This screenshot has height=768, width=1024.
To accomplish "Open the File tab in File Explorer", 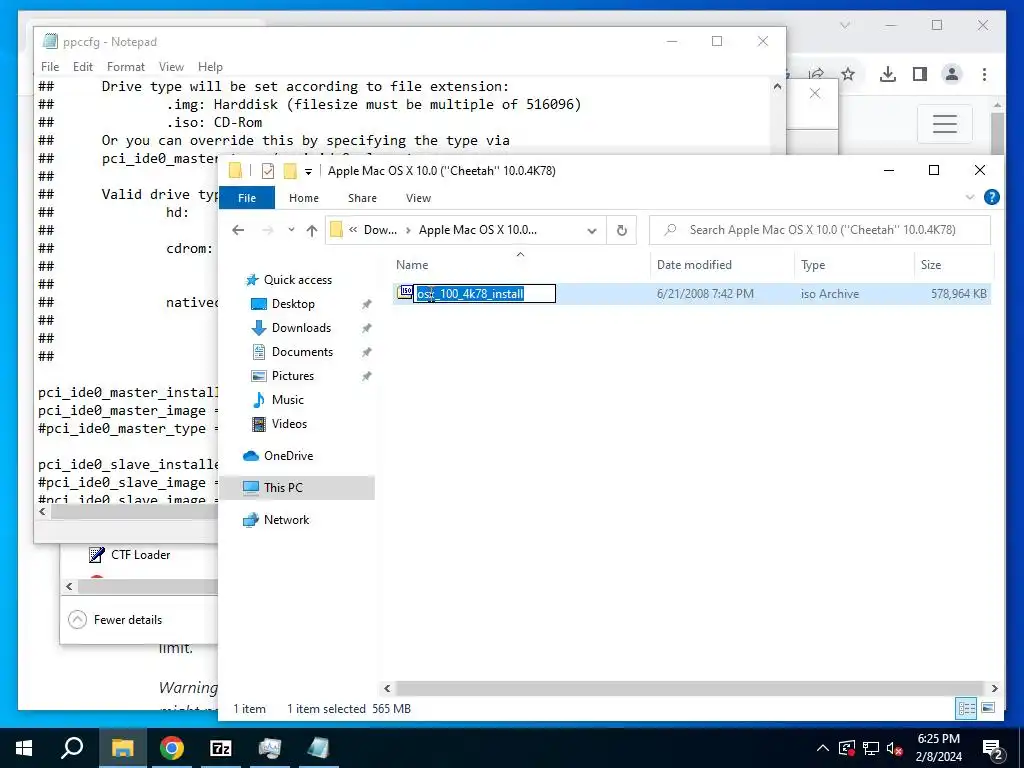I will coord(247,198).
